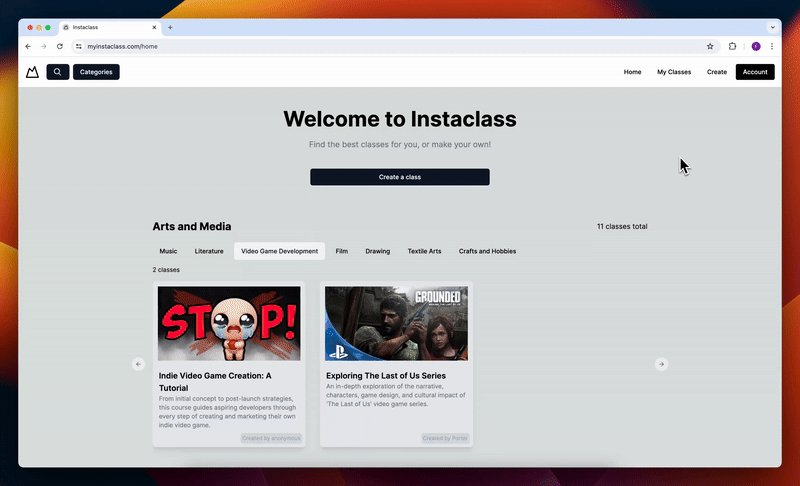800x486 pixels.
Task: View site information in address bar
Action: (79, 46)
